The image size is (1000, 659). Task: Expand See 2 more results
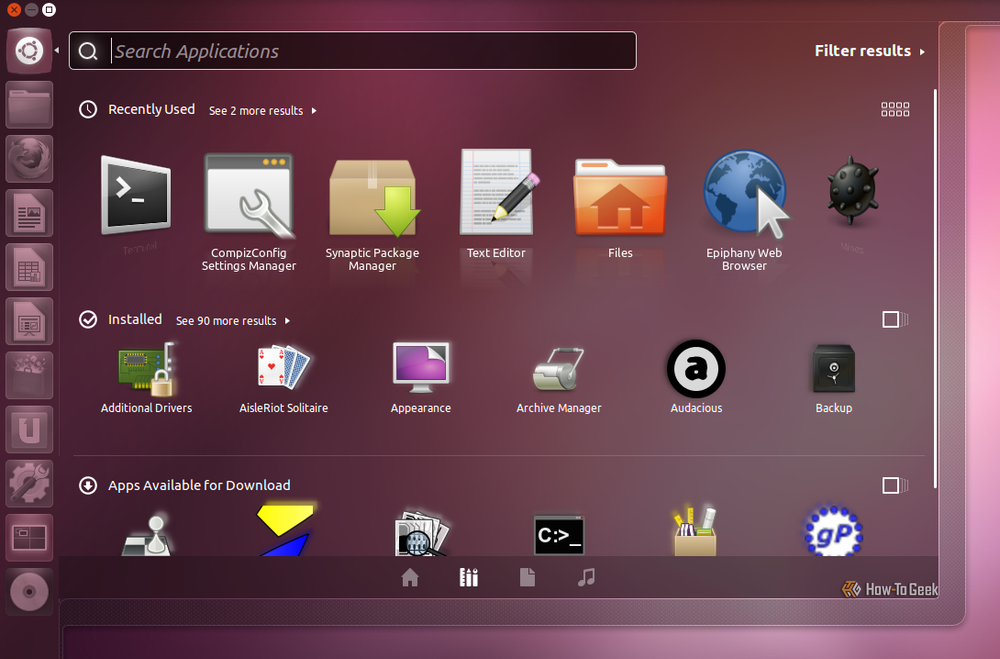pos(263,111)
